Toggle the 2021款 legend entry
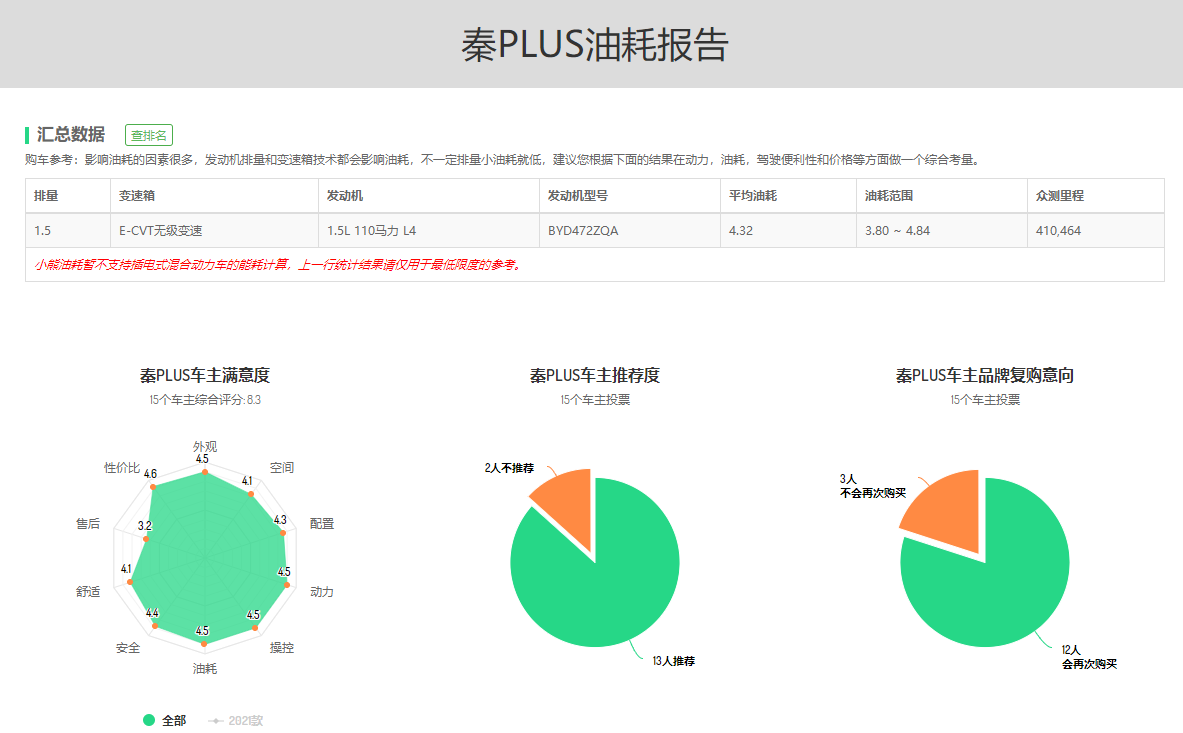Image resolution: width=1183 pixels, height=733 pixels. [235, 720]
